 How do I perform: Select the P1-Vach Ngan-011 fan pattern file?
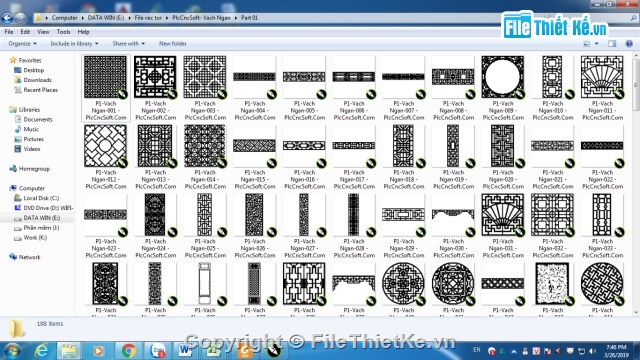click(x=602, y=77)
